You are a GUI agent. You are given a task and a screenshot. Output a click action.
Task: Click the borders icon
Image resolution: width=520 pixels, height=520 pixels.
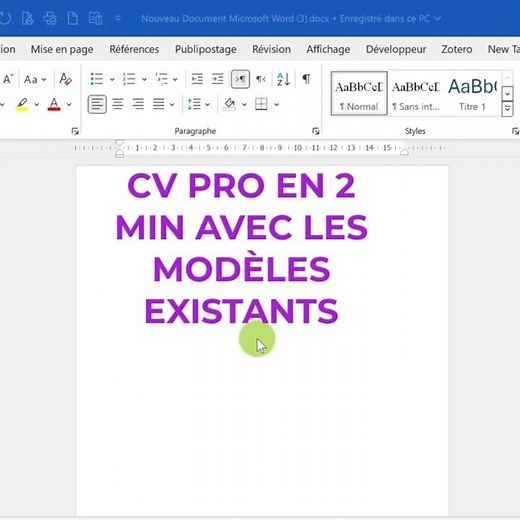pos(261,104)
